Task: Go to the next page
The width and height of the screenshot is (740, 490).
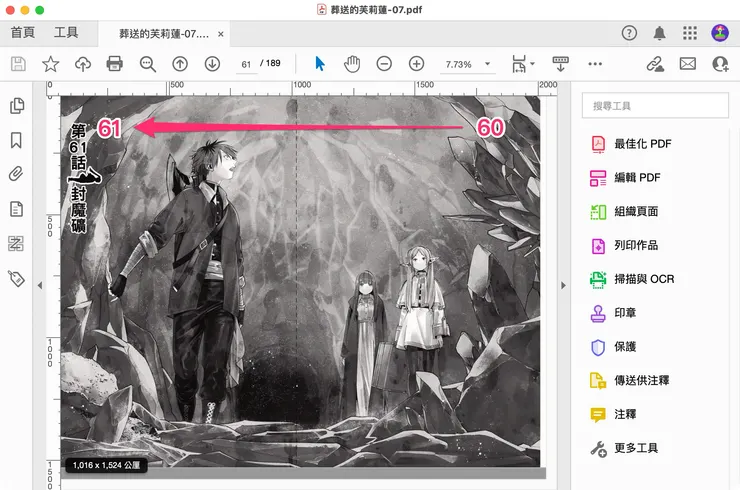Action: tap(212, 64)
